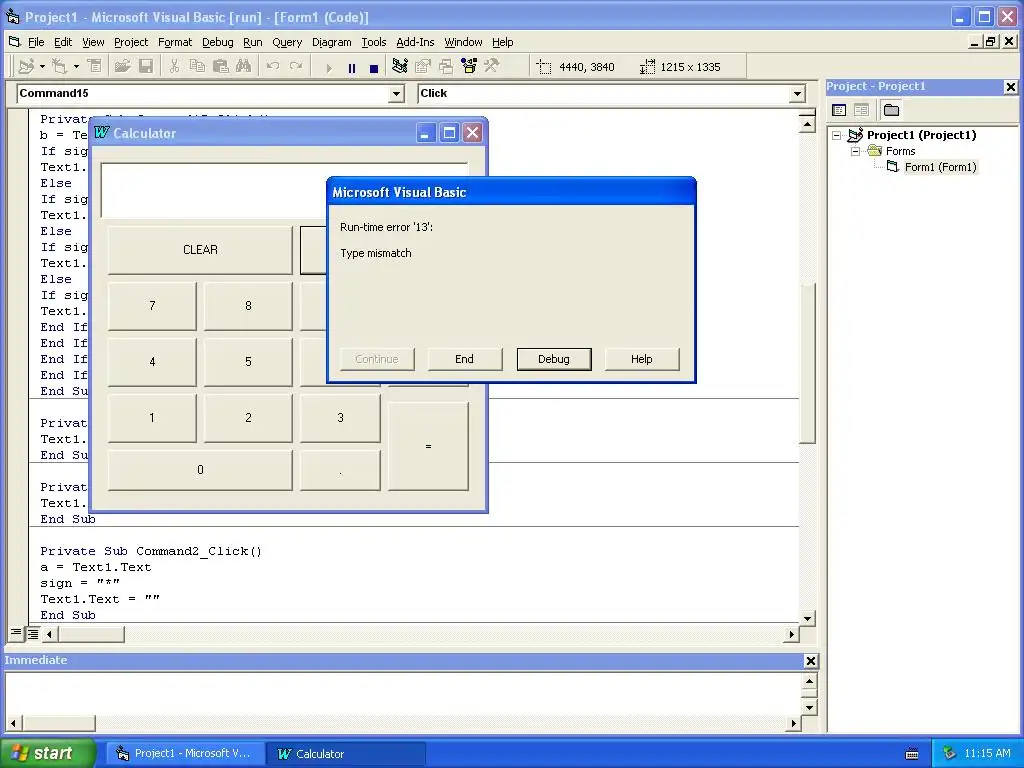Open the Menu Editor toolbar icon
Viewport: 1024px width, 768px height.
(95, 67)
